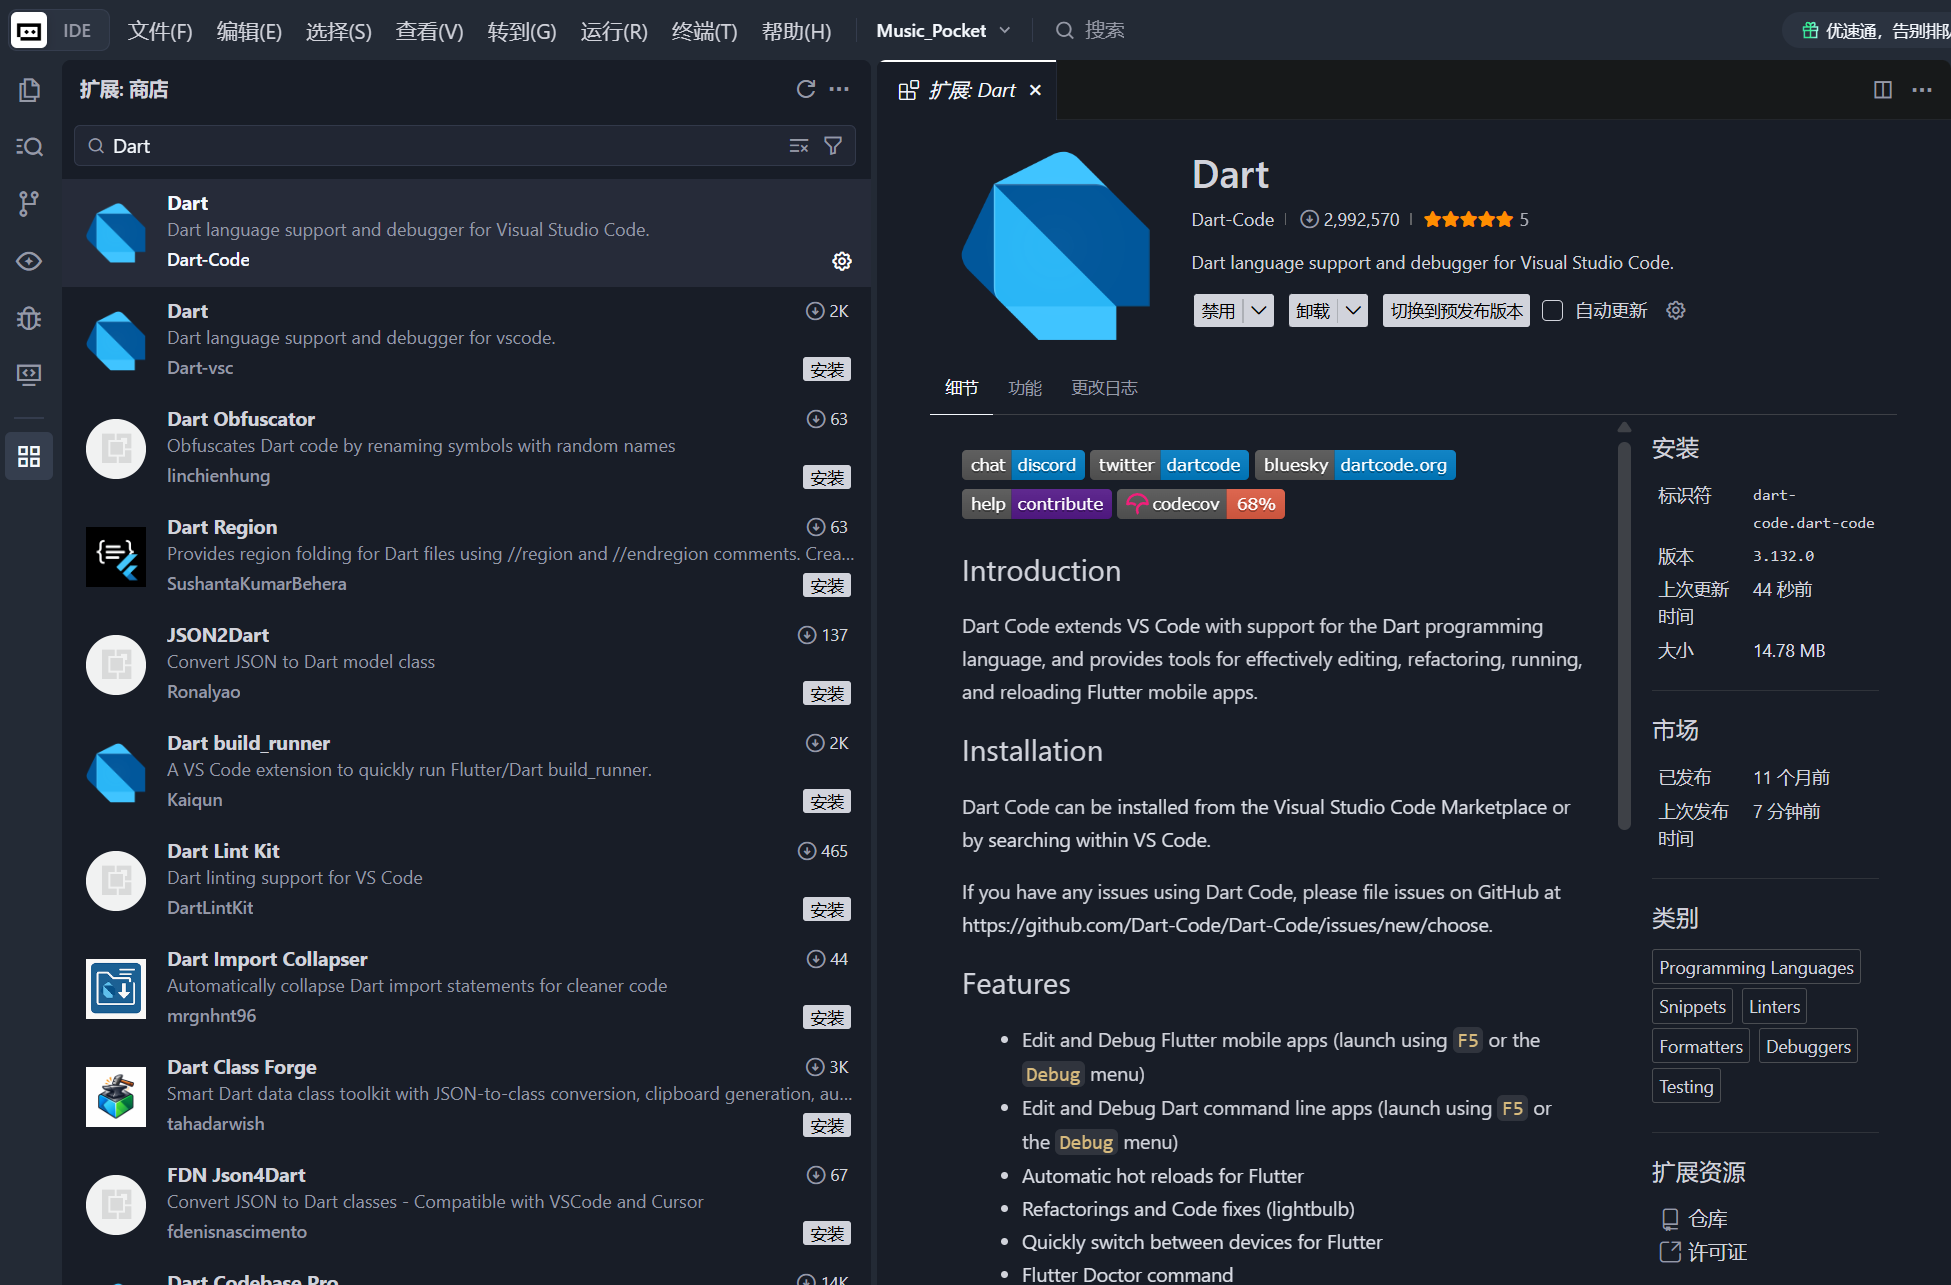The width and height of the screenshot is (1951, 1285).
Task: Open the Explorer files icon in sidebar
Action: coord(29,90)
